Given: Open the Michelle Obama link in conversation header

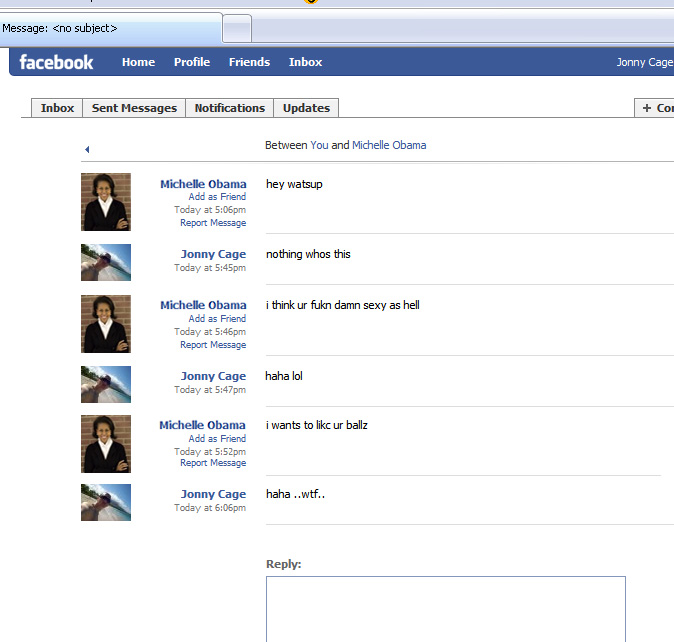Looking at the screenshot, I should 389,145.
